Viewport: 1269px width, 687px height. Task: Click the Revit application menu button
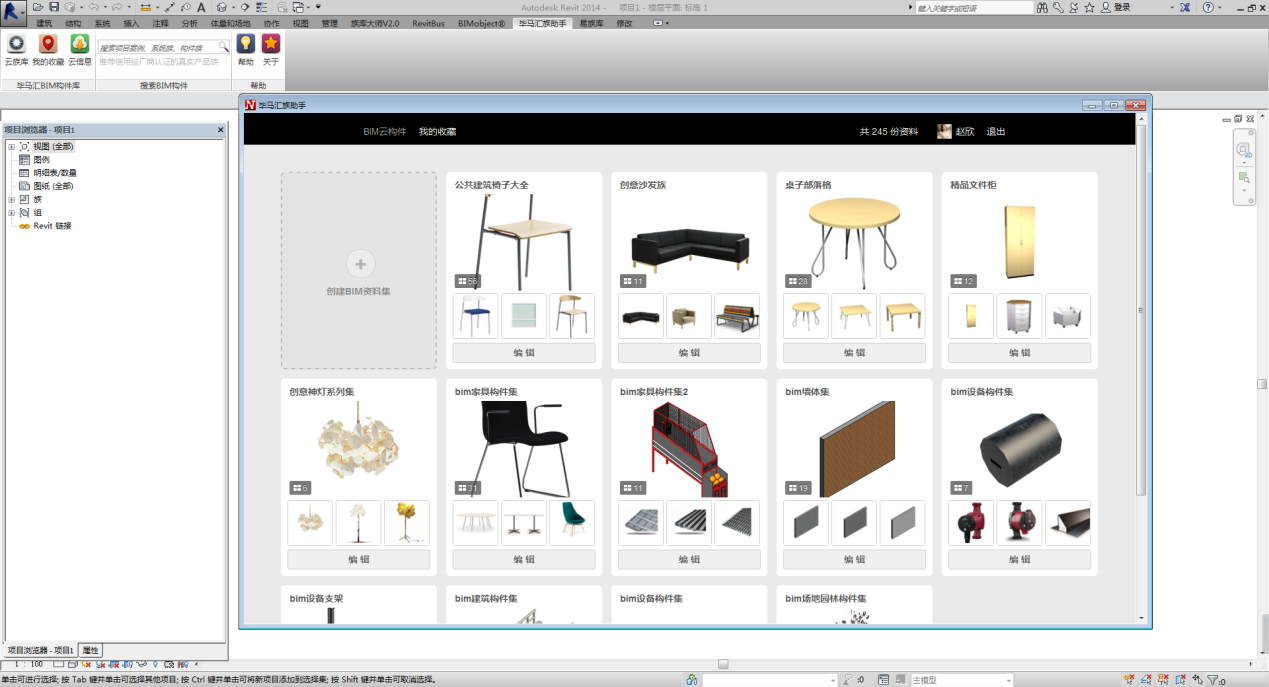coord(14,12)
